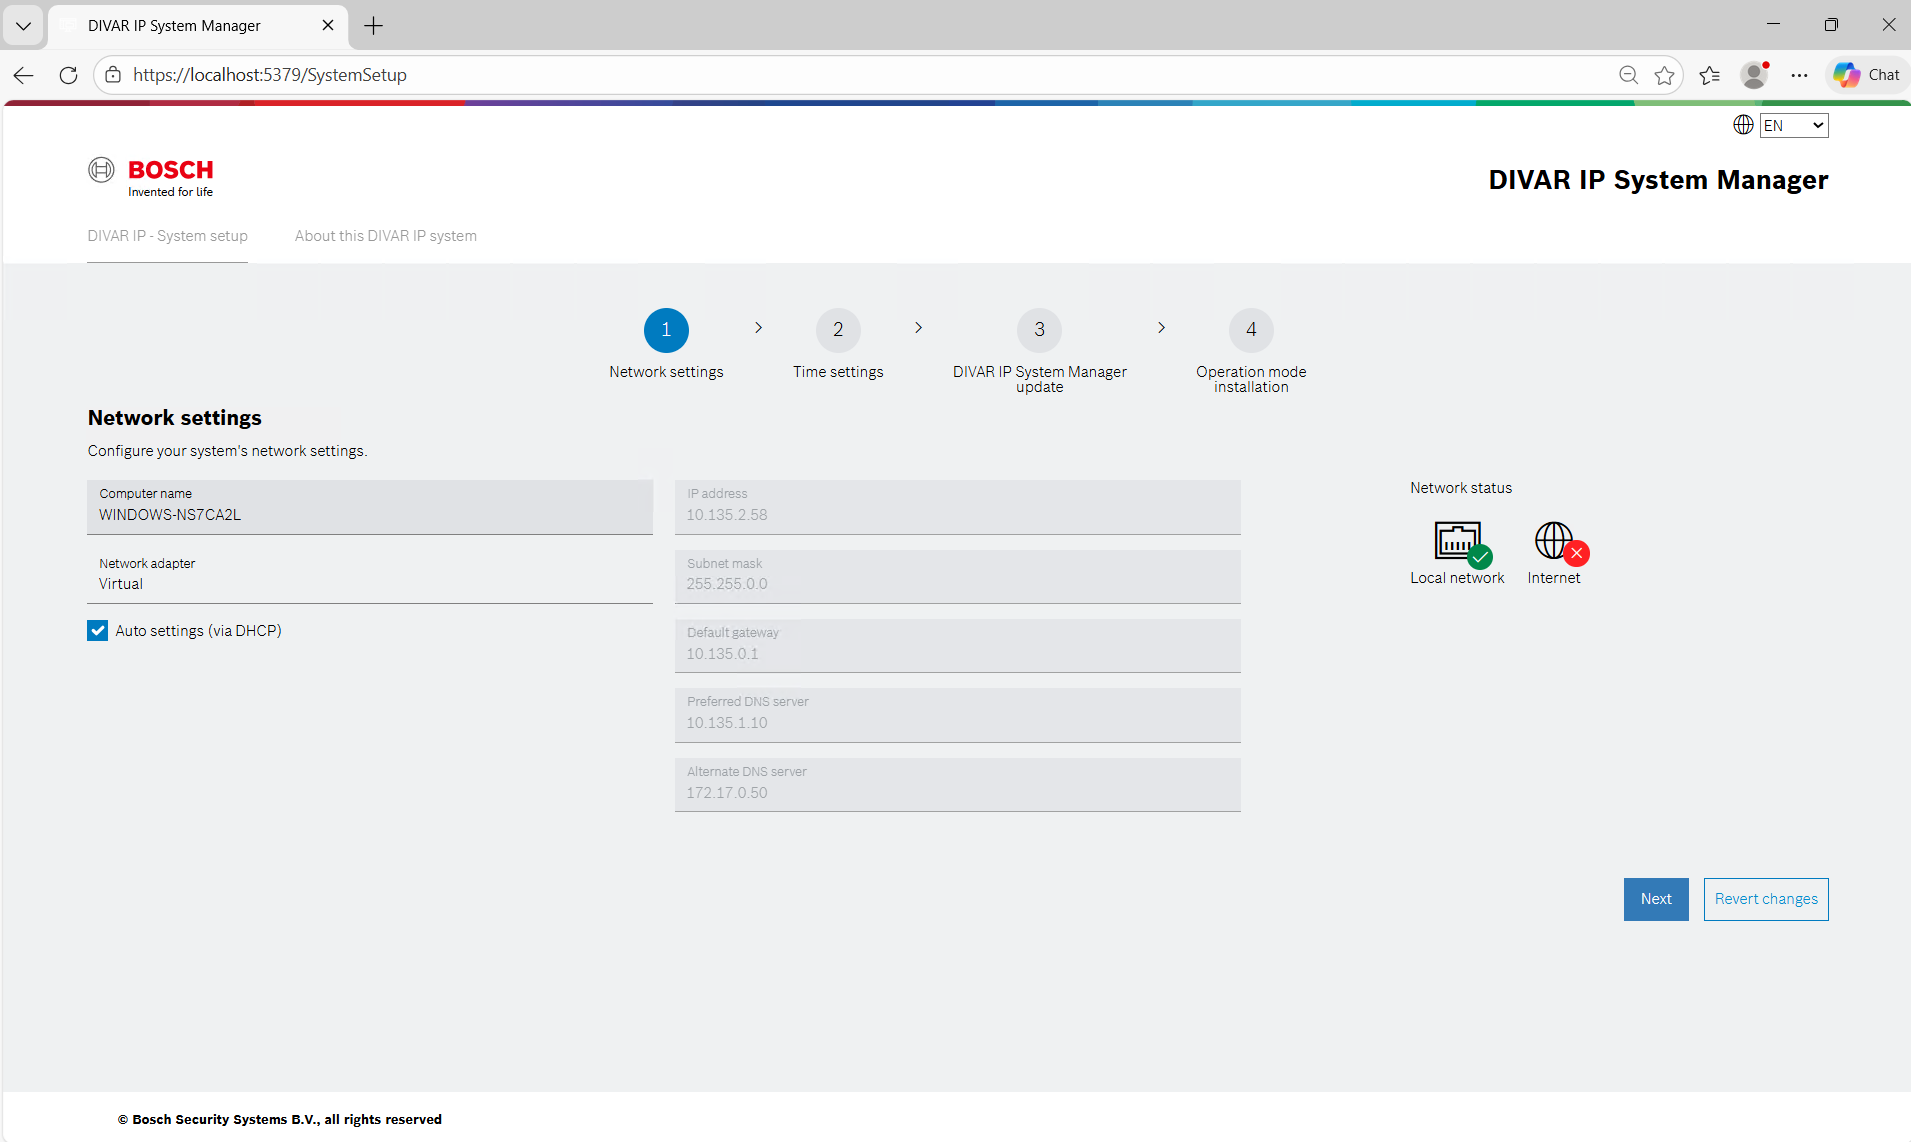The width and height of the screenshot is (1911, 1142).
Task: Click the Local network status icon
Action: click(x=1458, y=542)
